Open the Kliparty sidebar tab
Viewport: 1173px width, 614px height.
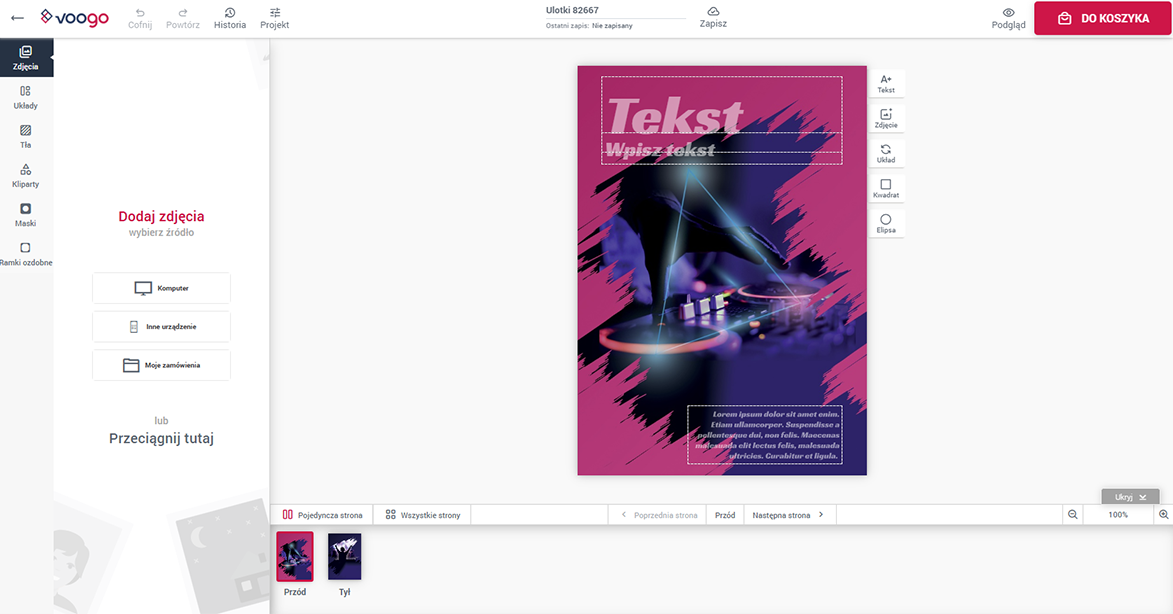coord(26,175)
